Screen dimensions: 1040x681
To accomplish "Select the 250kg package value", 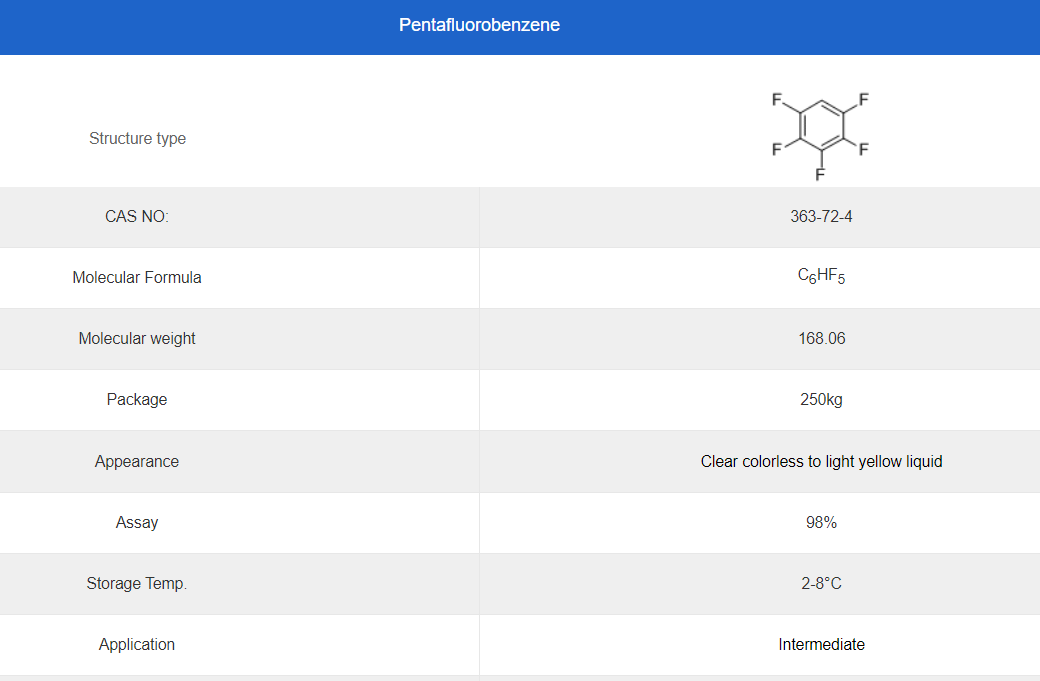I will pos(821,400).
